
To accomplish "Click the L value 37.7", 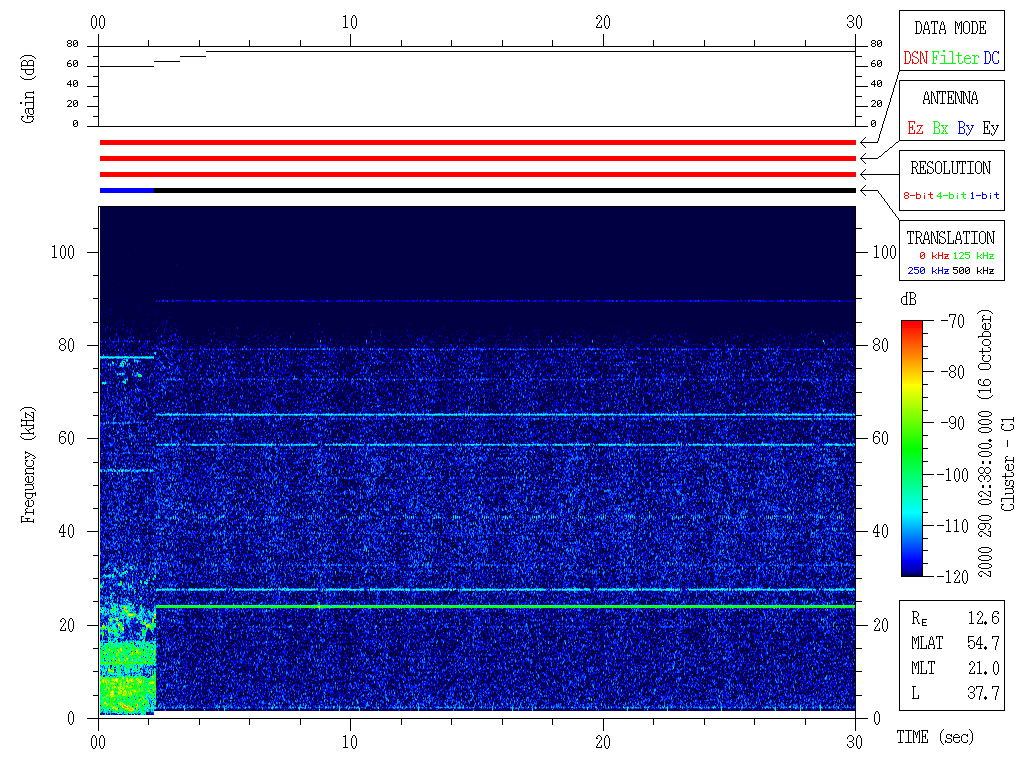I will [982, 693].
